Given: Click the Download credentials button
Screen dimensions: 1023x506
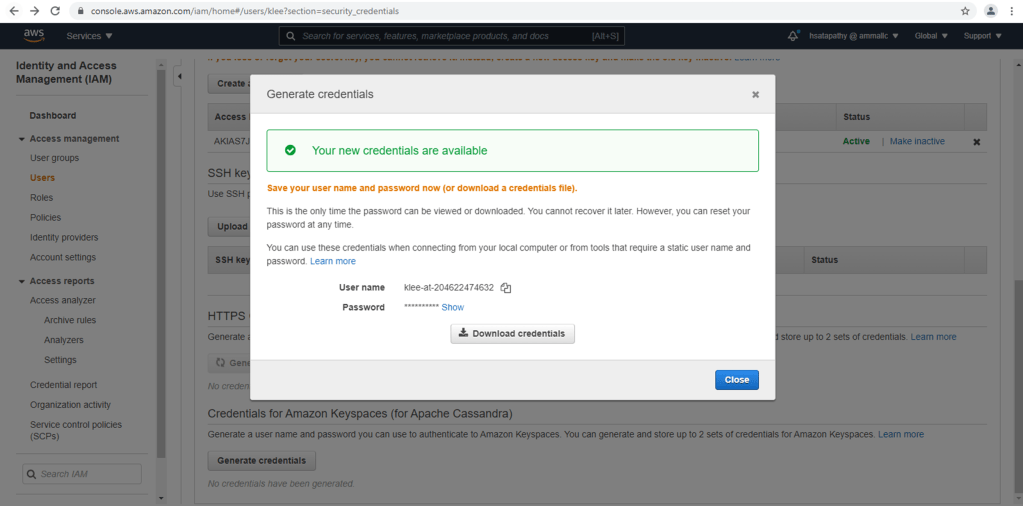Looking at the screenshot, I should click(512, 333).
